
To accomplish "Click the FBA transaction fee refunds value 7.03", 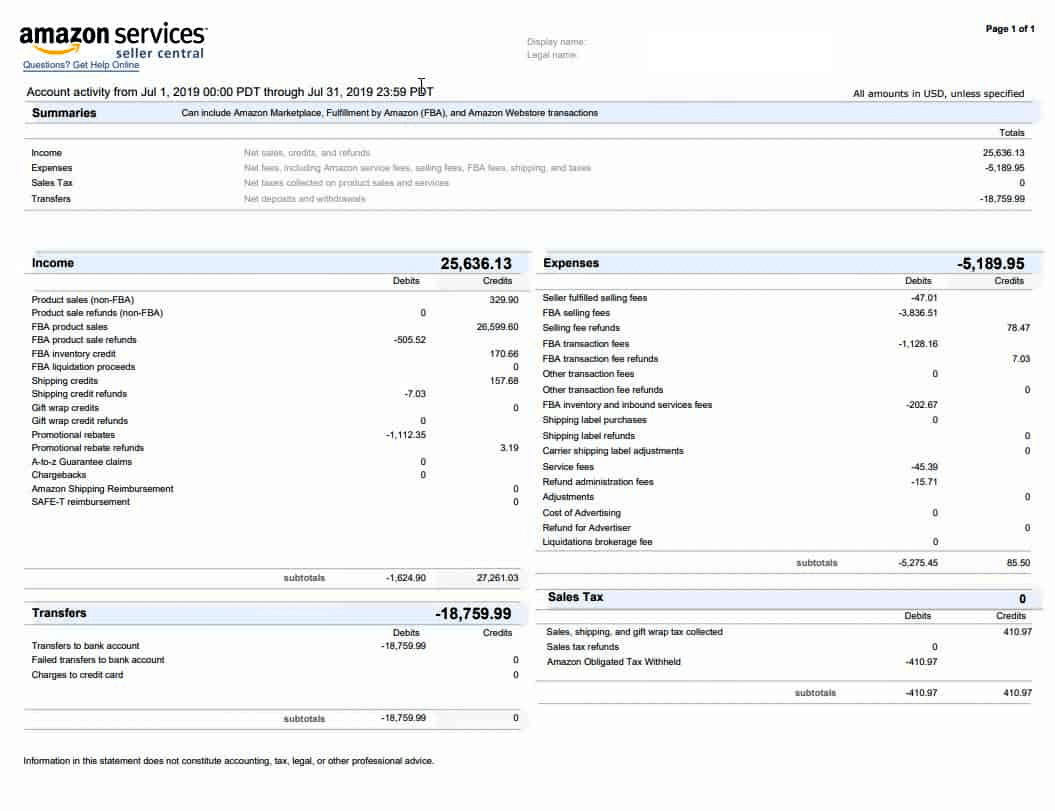I will coord(1021,359).
